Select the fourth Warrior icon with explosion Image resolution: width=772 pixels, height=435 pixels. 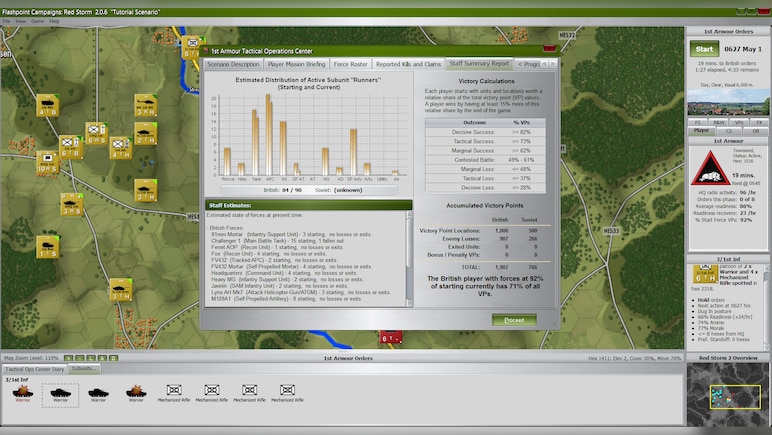click(x=136, y=393)
